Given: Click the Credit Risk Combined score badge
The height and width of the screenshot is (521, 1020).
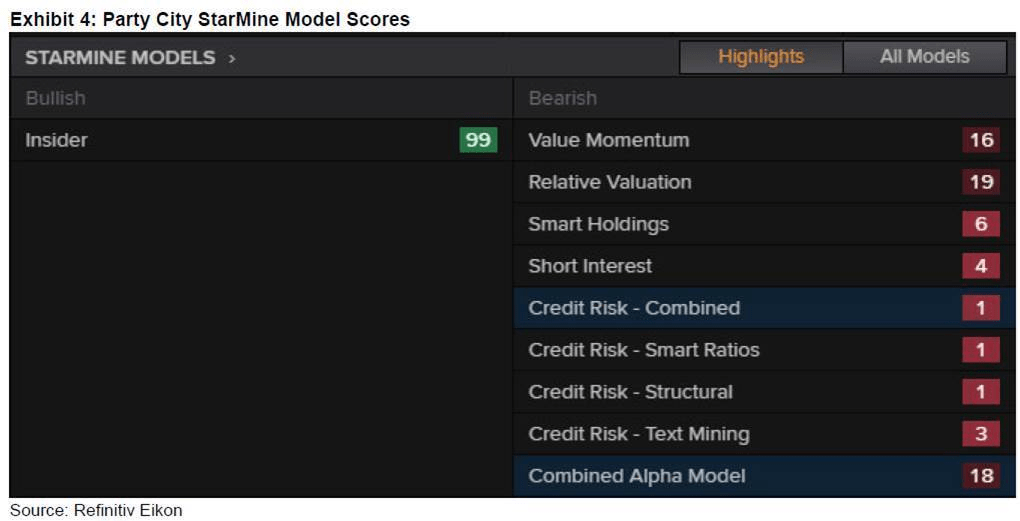Looking at the screenshot, I should coord(981,308).
